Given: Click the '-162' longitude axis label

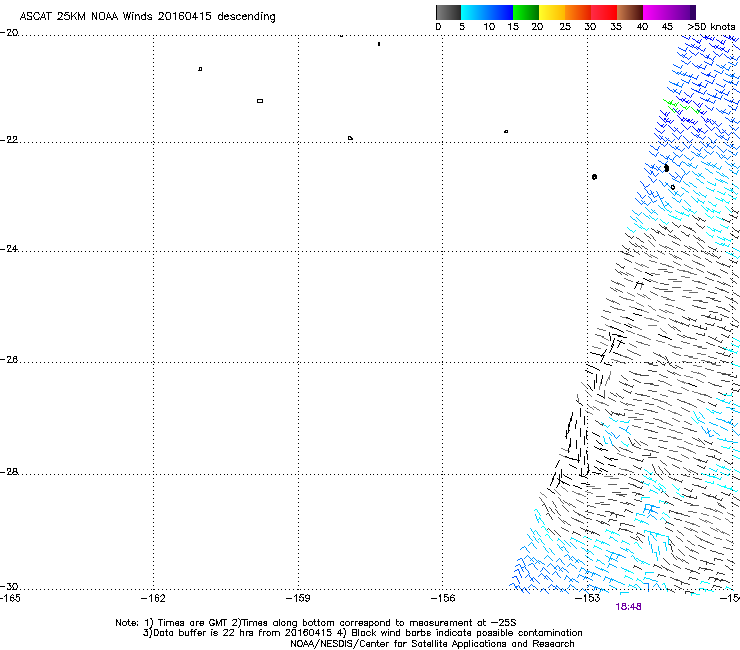Looking at the screenshot, I should coord(153,599).
